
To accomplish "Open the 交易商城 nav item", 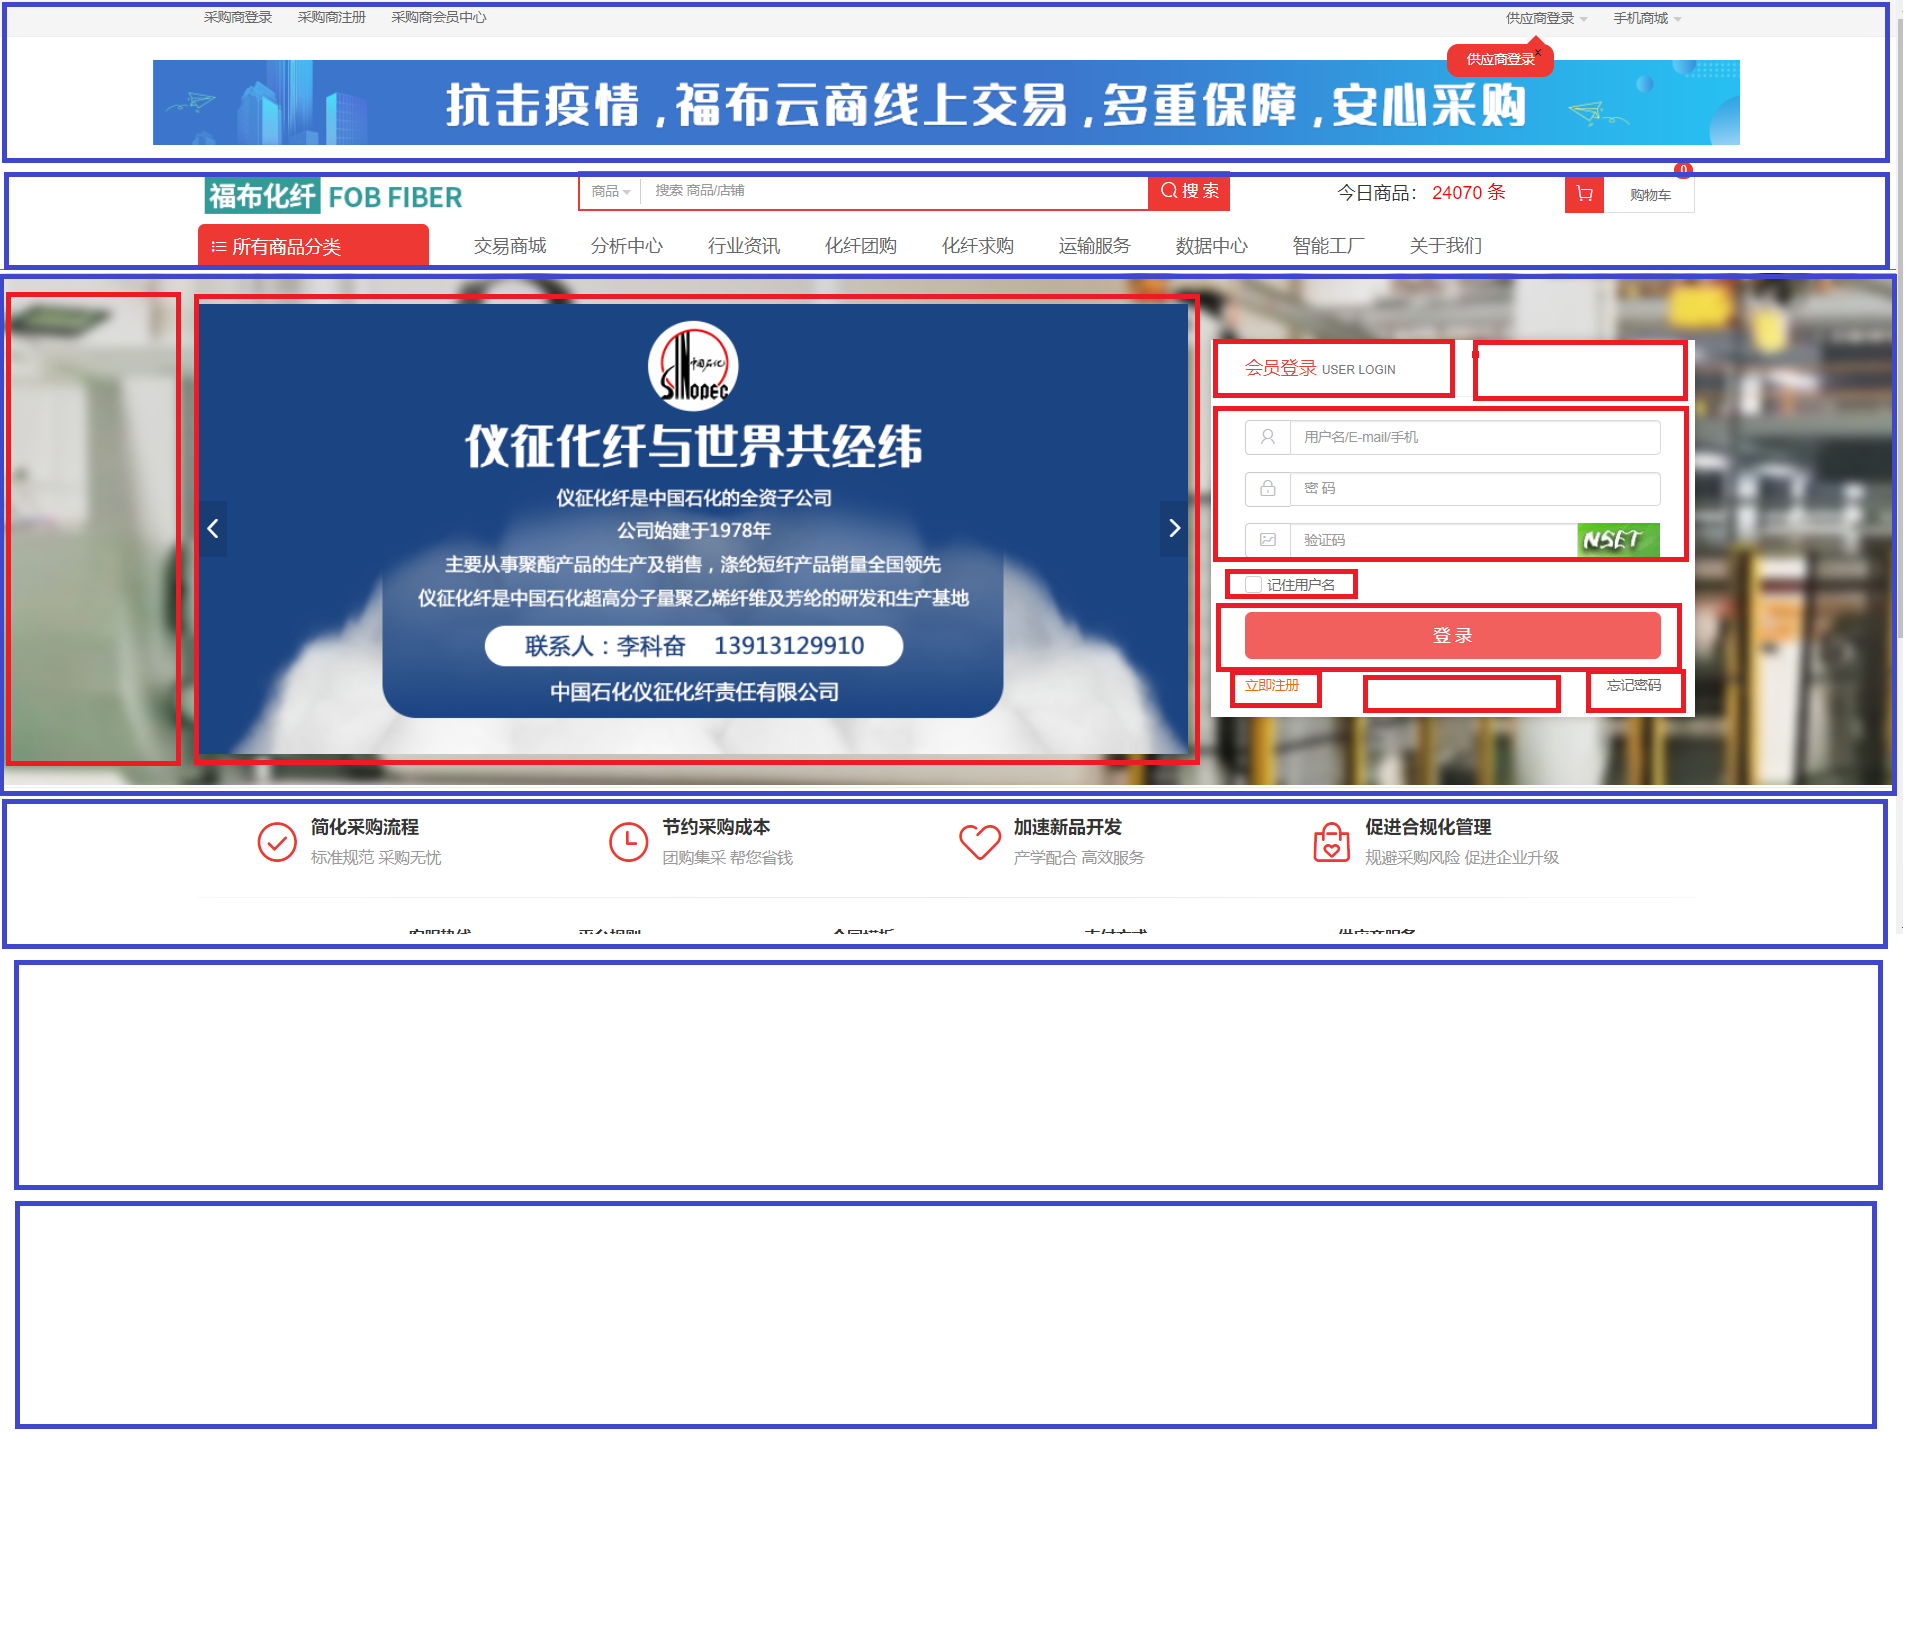I will coord(510,246).
